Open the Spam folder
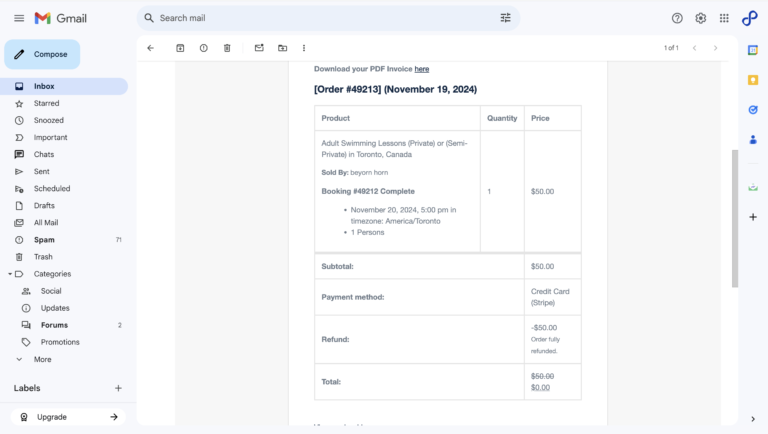This screenshot has width=768, height=434. pyautogui.click(x=64, y=240)
